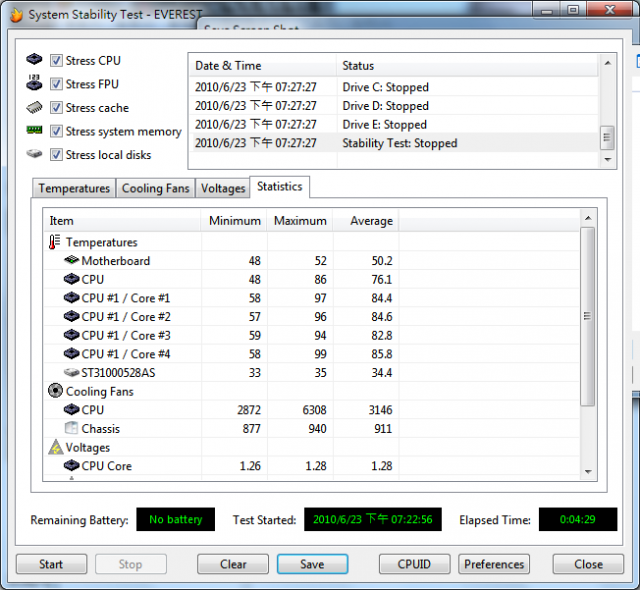Click the statistics list scrollbar thumb

click(587, 316)
